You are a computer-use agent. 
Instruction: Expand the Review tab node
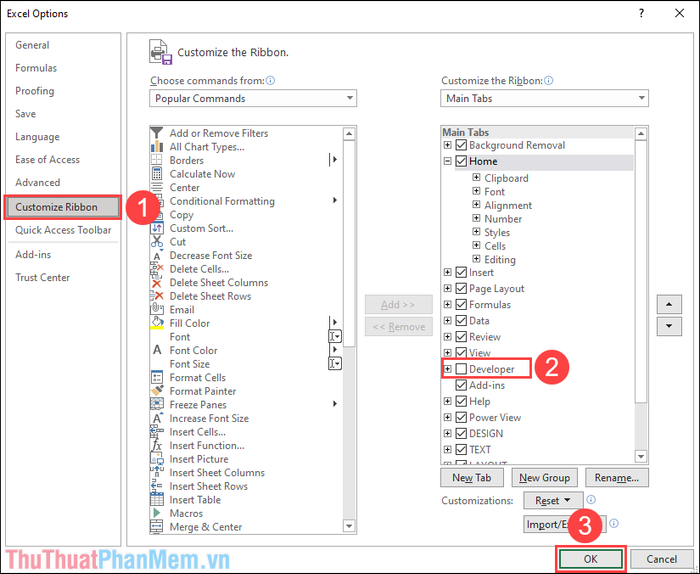447,337
